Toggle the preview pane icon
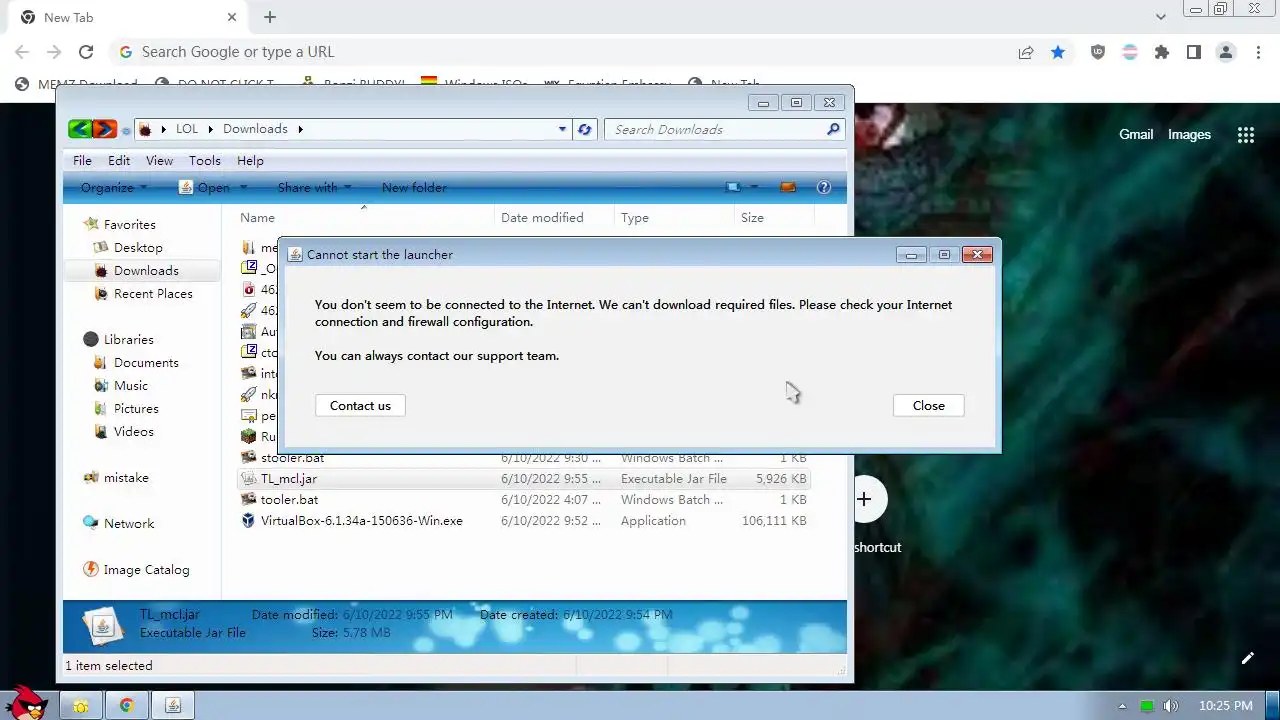Screen dimensions: 1280x720 (x=788, y=187)
